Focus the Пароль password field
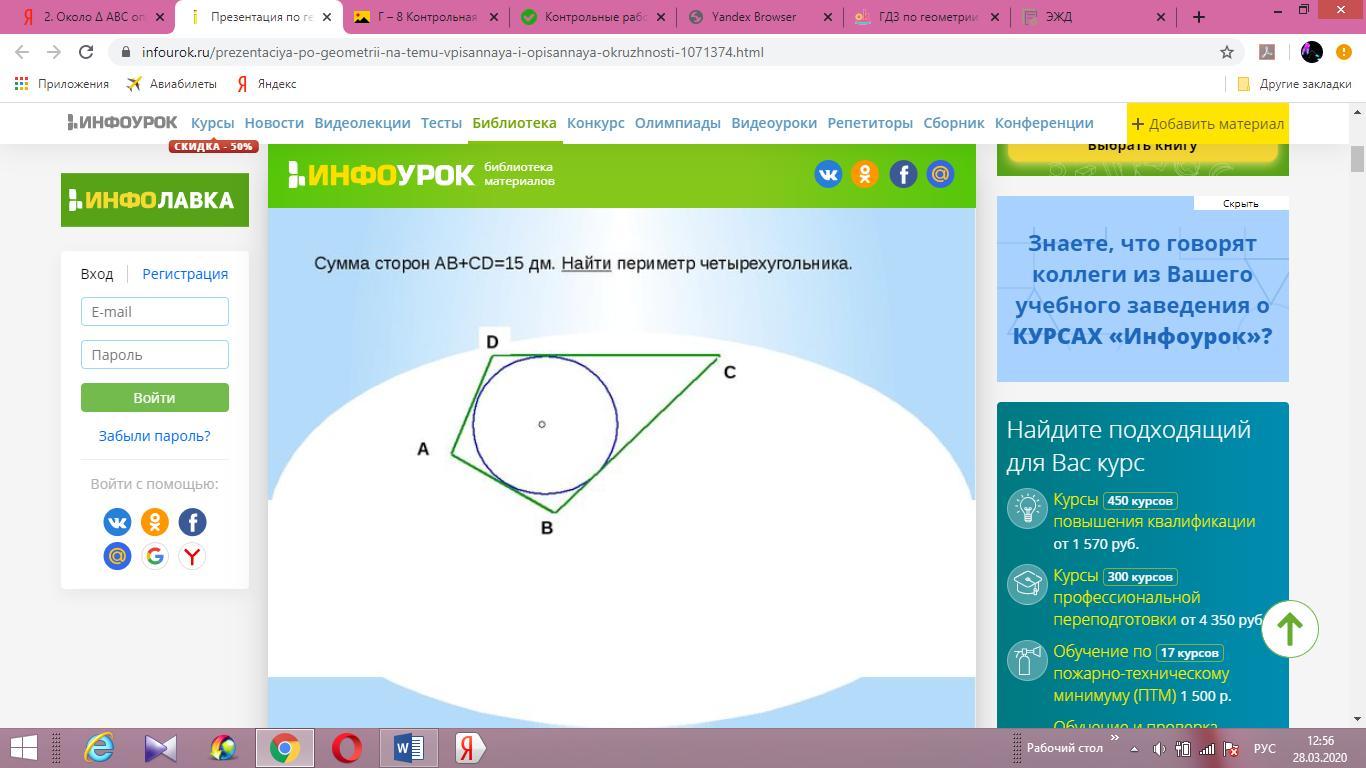 click(x=155, y=354)
